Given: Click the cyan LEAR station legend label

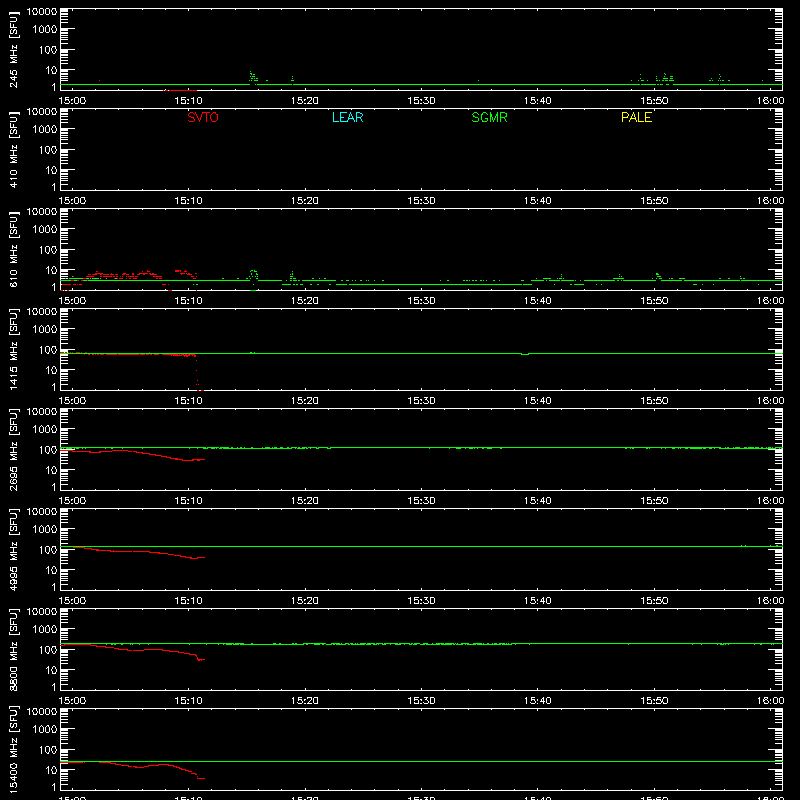Looking at the screenshot, I should (347, 117).
